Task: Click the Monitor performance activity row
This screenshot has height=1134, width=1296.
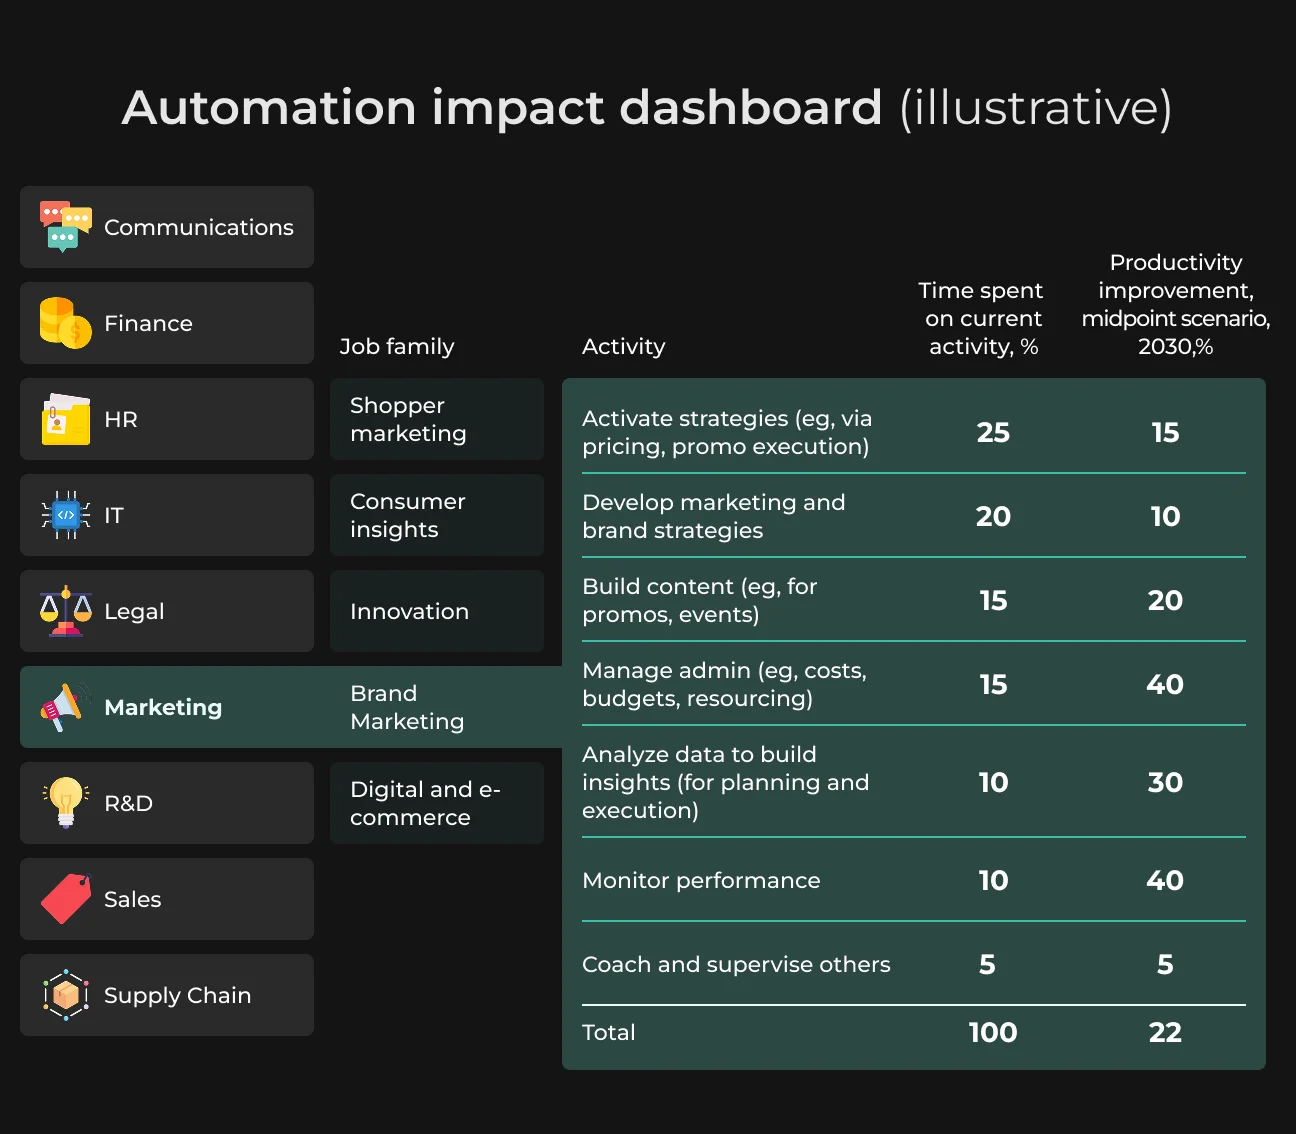Action: click(x=914, y=880)
